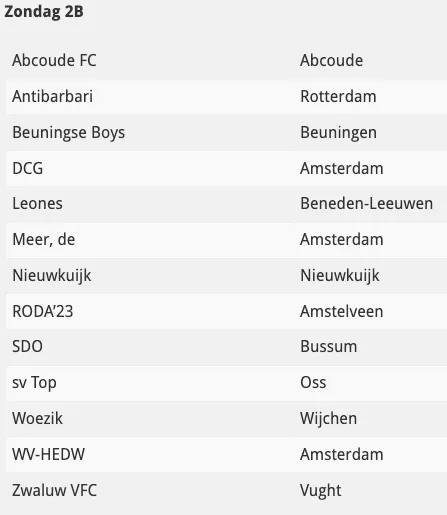Select the Abcoude FC team name
Viewport: 447px width, 515px height.
click(54, 61)
